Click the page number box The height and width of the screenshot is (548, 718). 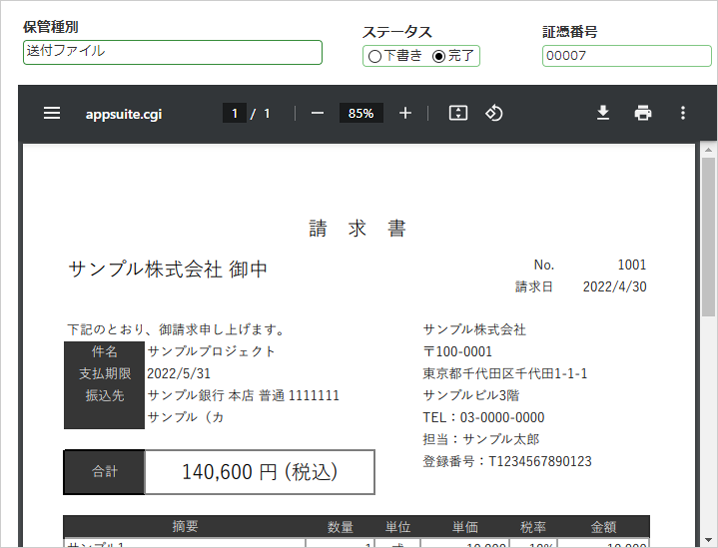point(235,113)
